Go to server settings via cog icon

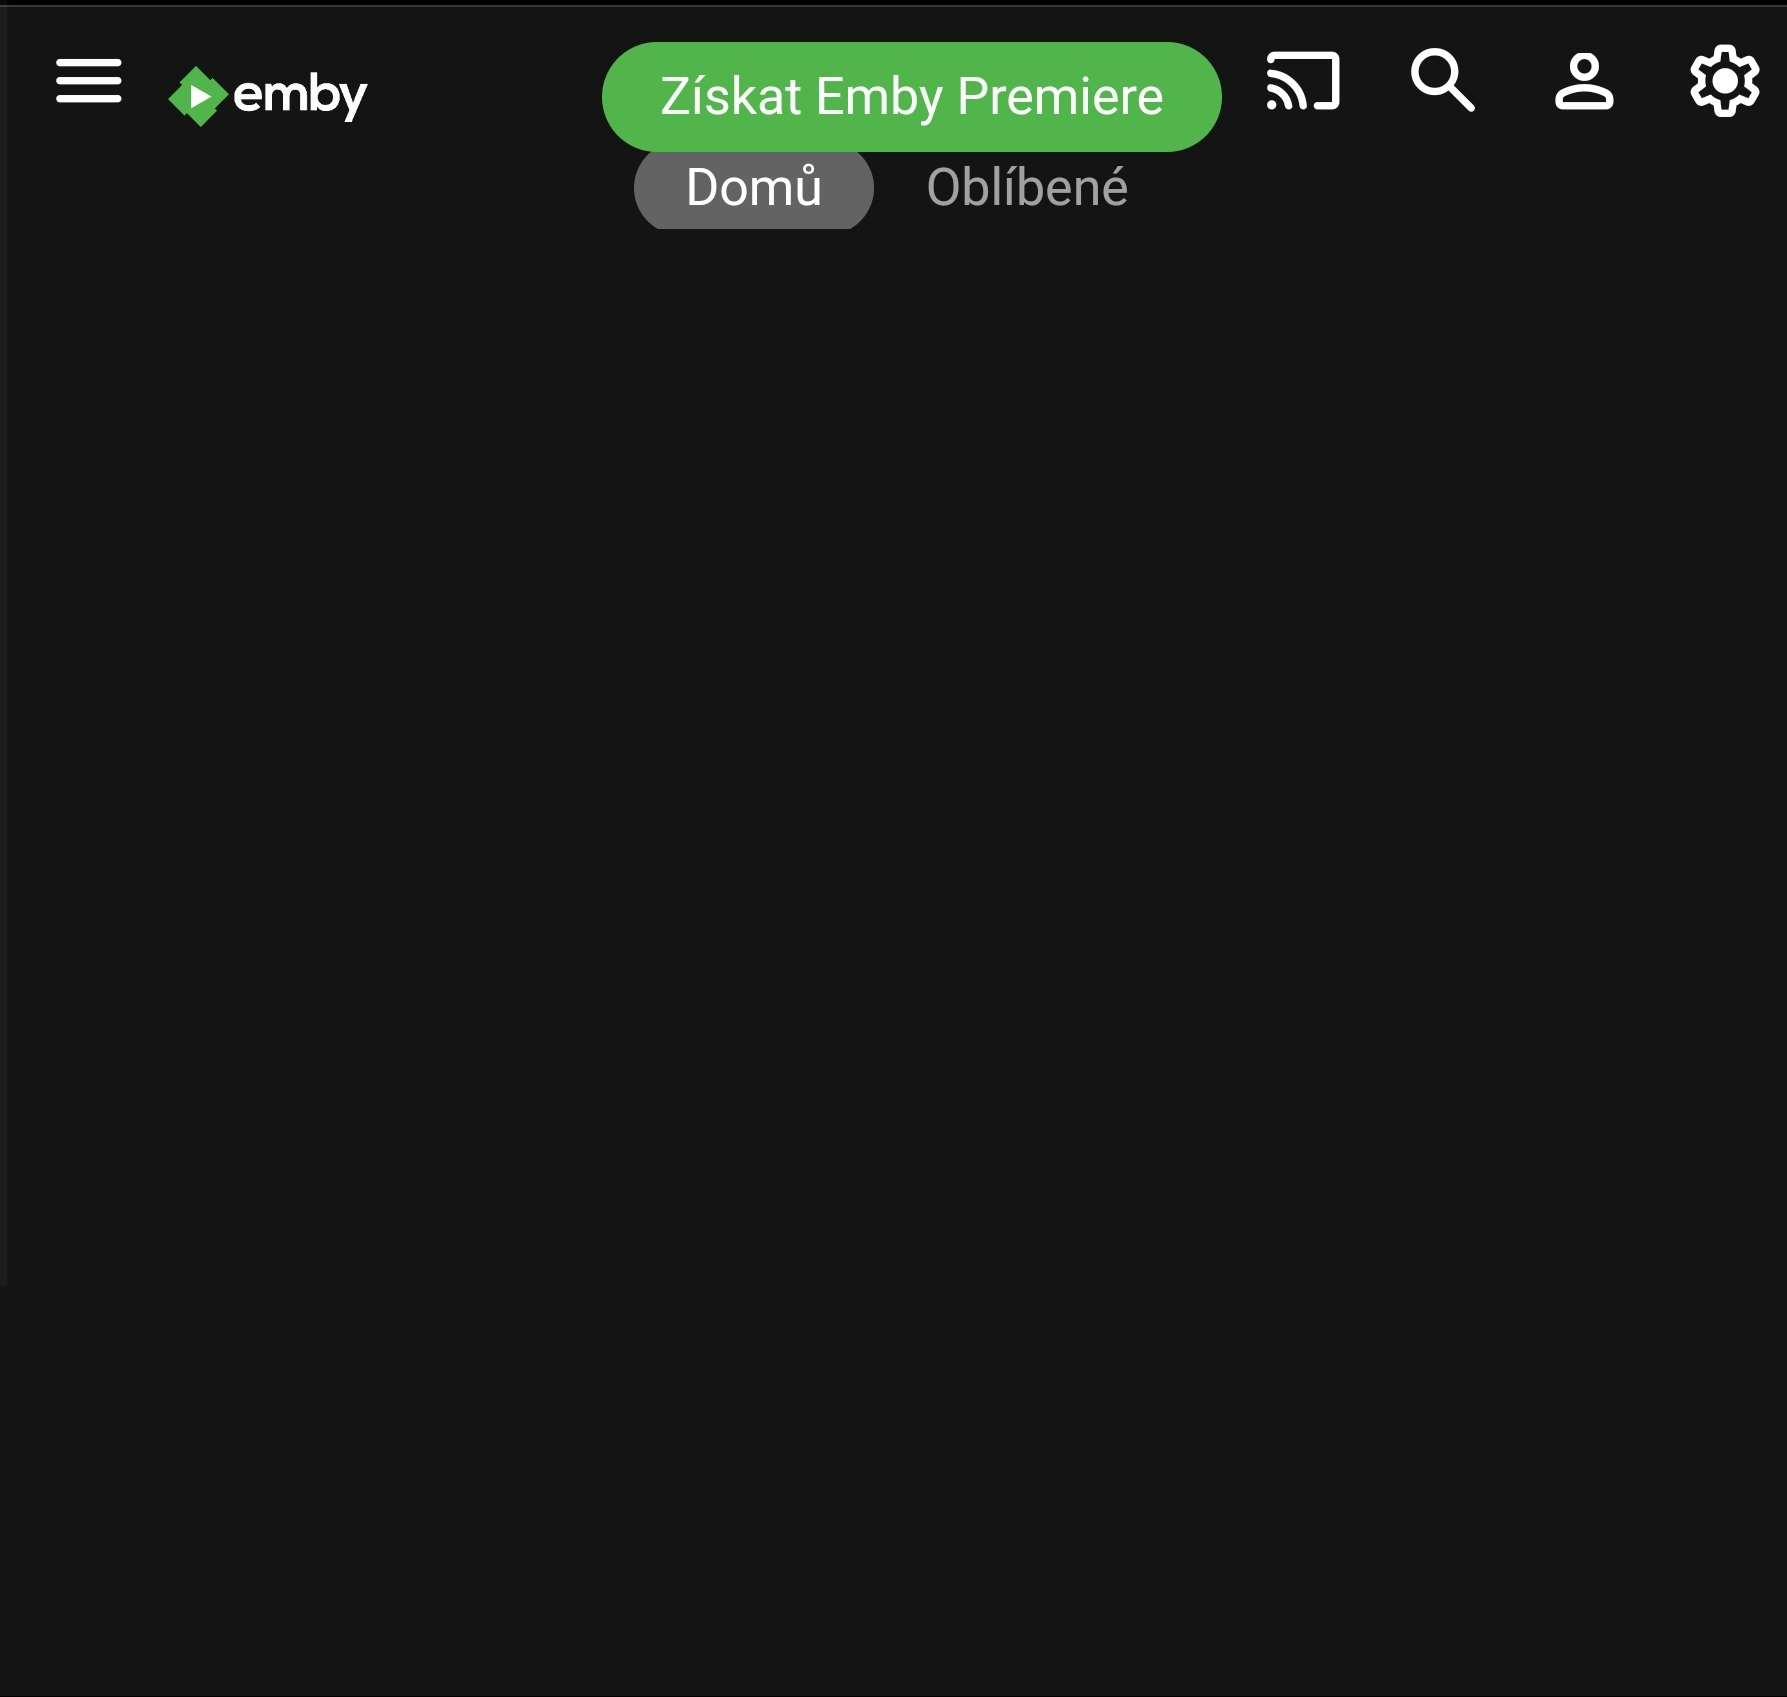tap(1724, 80)
